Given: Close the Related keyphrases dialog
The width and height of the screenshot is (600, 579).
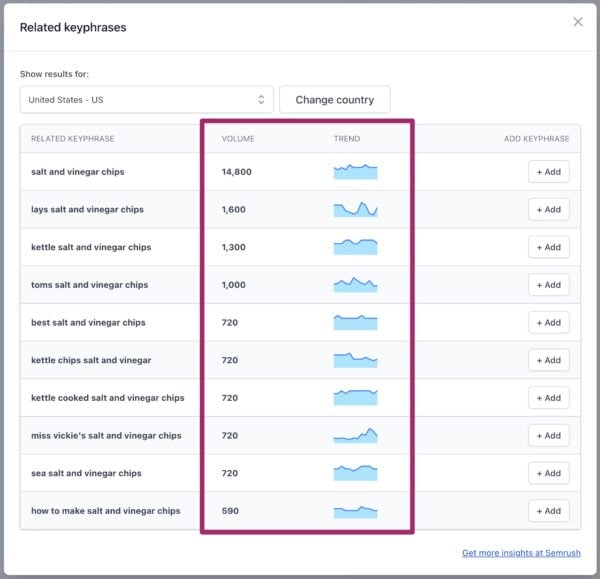Looking at the screenshot, I should pos(577,22).
